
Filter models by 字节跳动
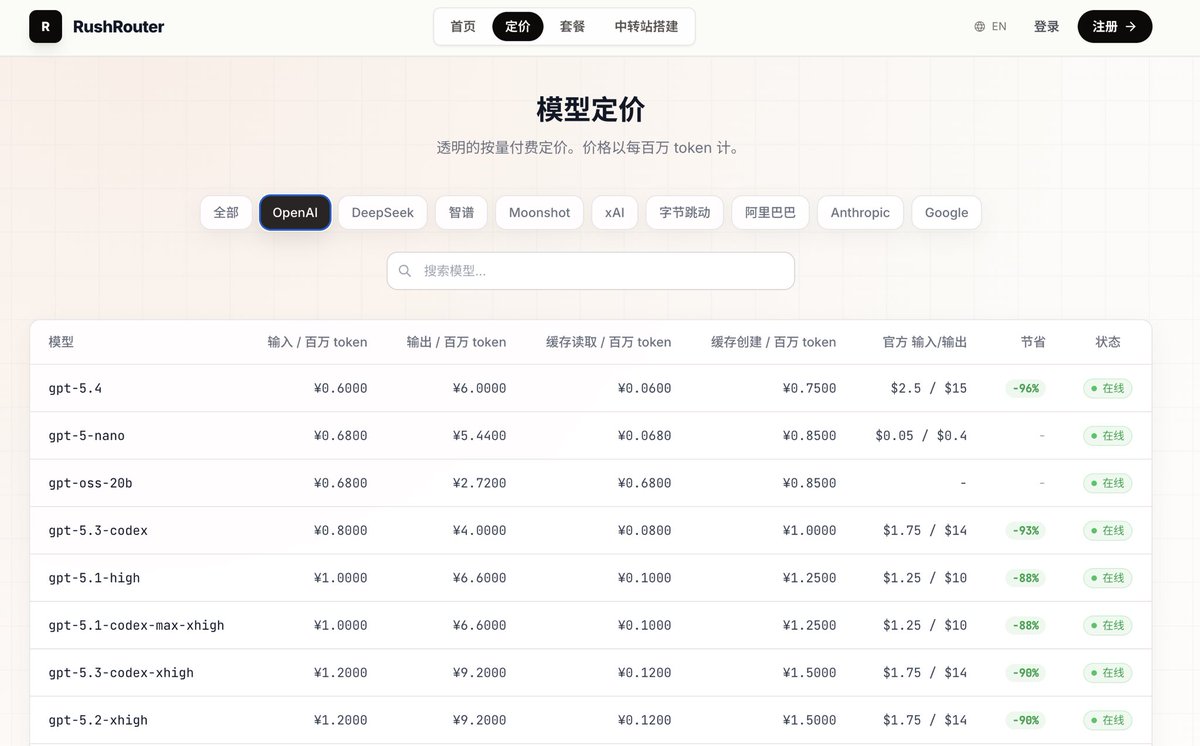coord(685,213)
